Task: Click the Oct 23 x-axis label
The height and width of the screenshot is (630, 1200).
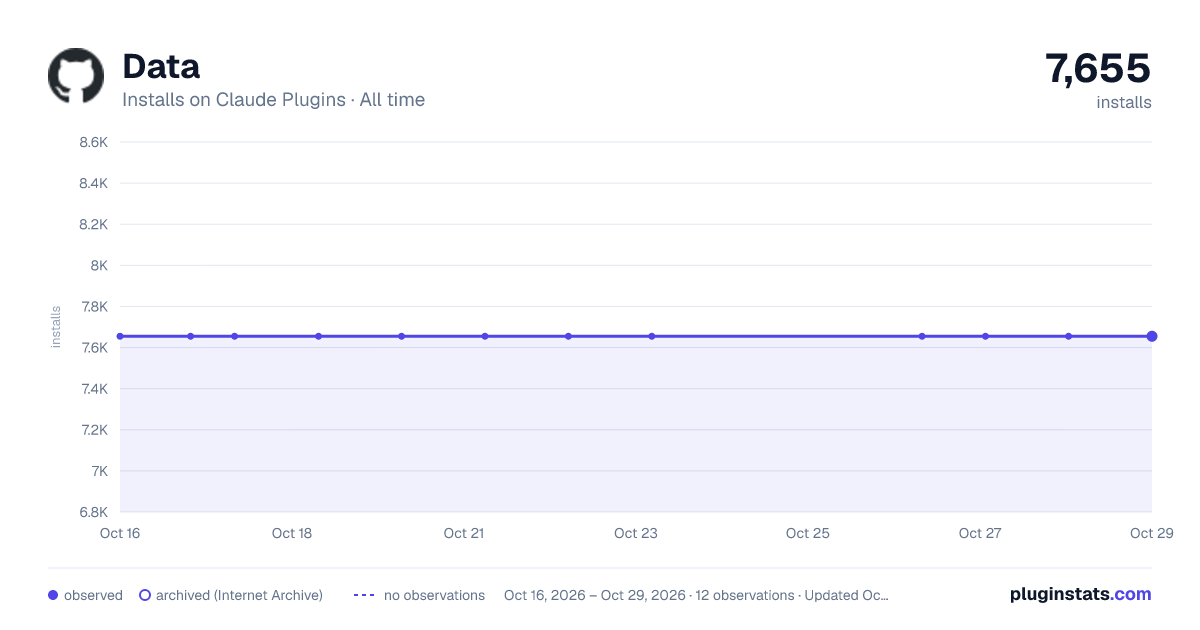Action: click(x=636, y=533)
